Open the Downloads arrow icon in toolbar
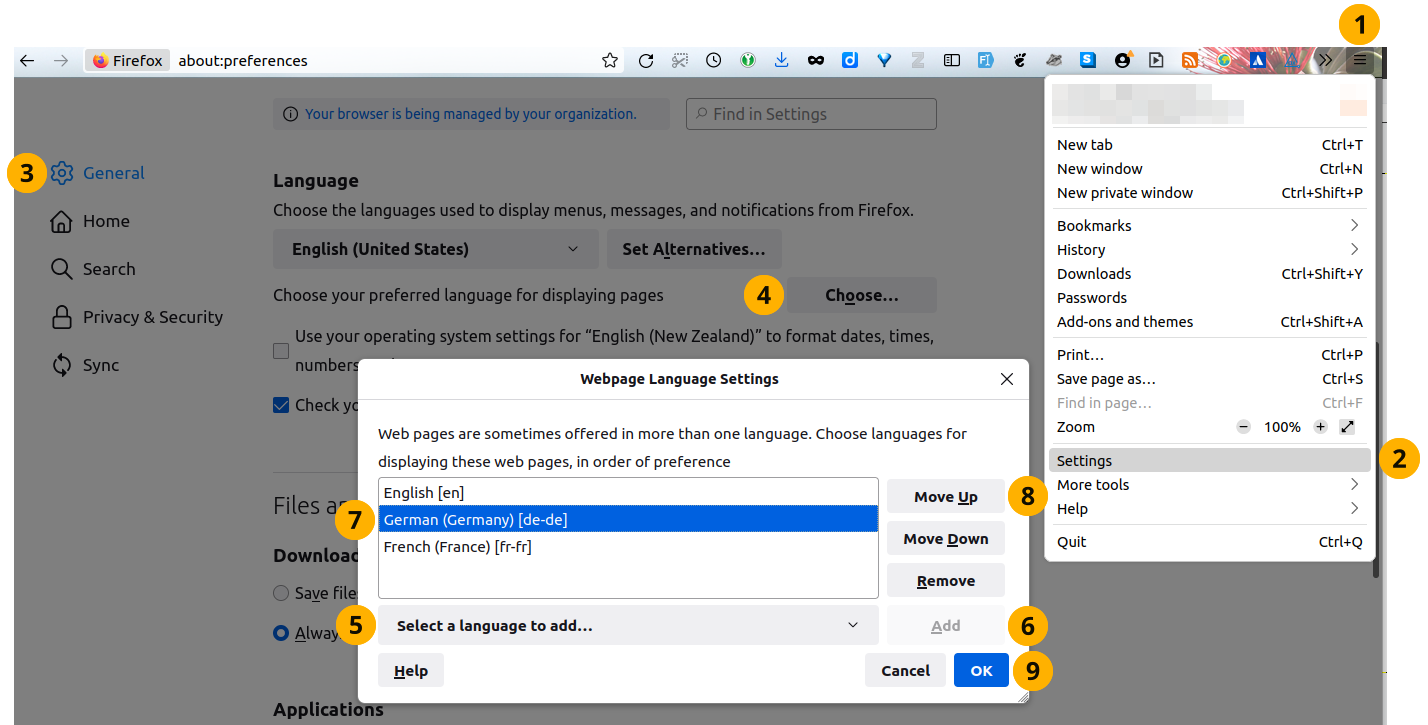Viewport: 1428px width, 725px height. (782, 61)
